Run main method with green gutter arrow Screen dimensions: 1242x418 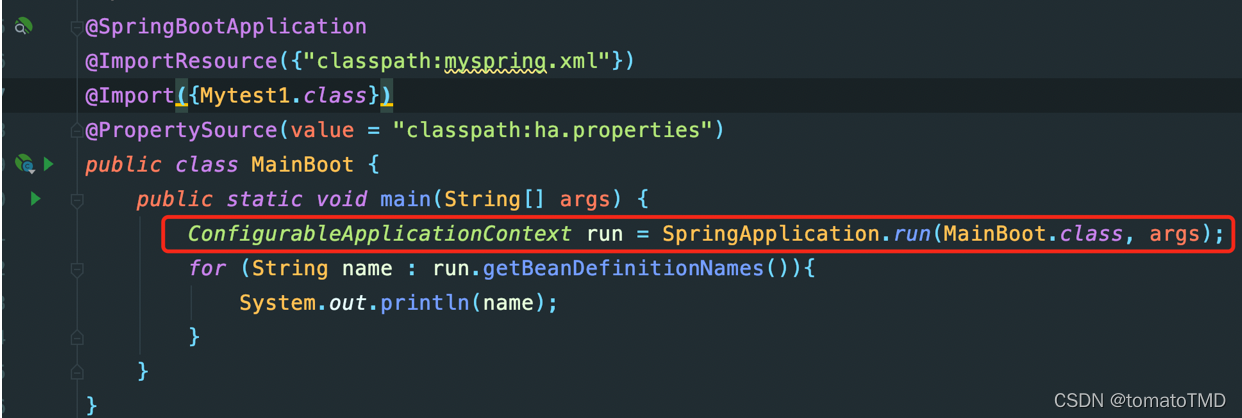click(36, 199)
